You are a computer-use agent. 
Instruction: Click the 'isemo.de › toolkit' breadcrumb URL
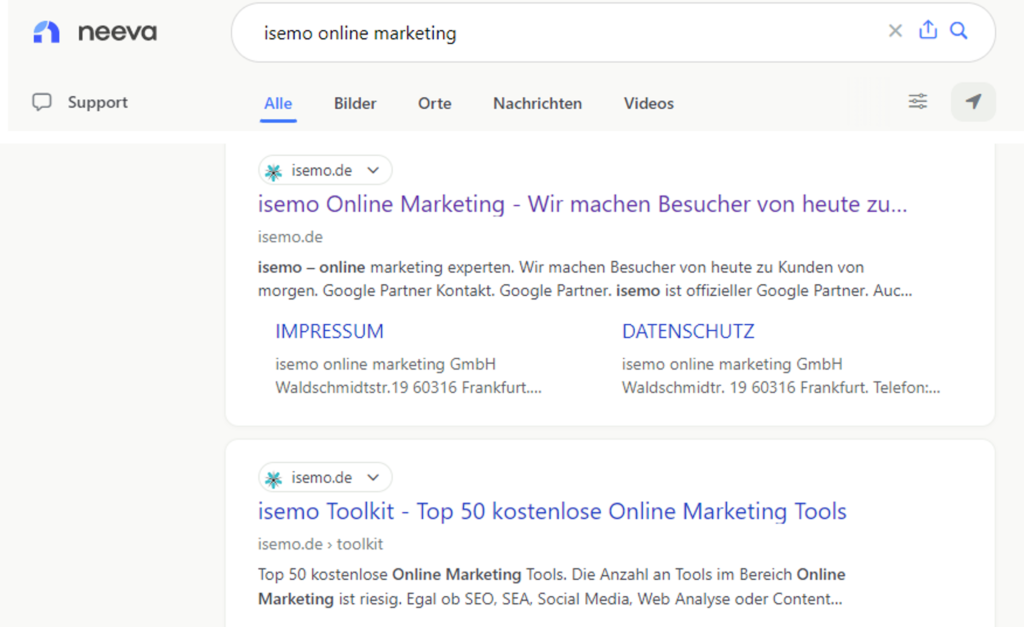(320, 544)
